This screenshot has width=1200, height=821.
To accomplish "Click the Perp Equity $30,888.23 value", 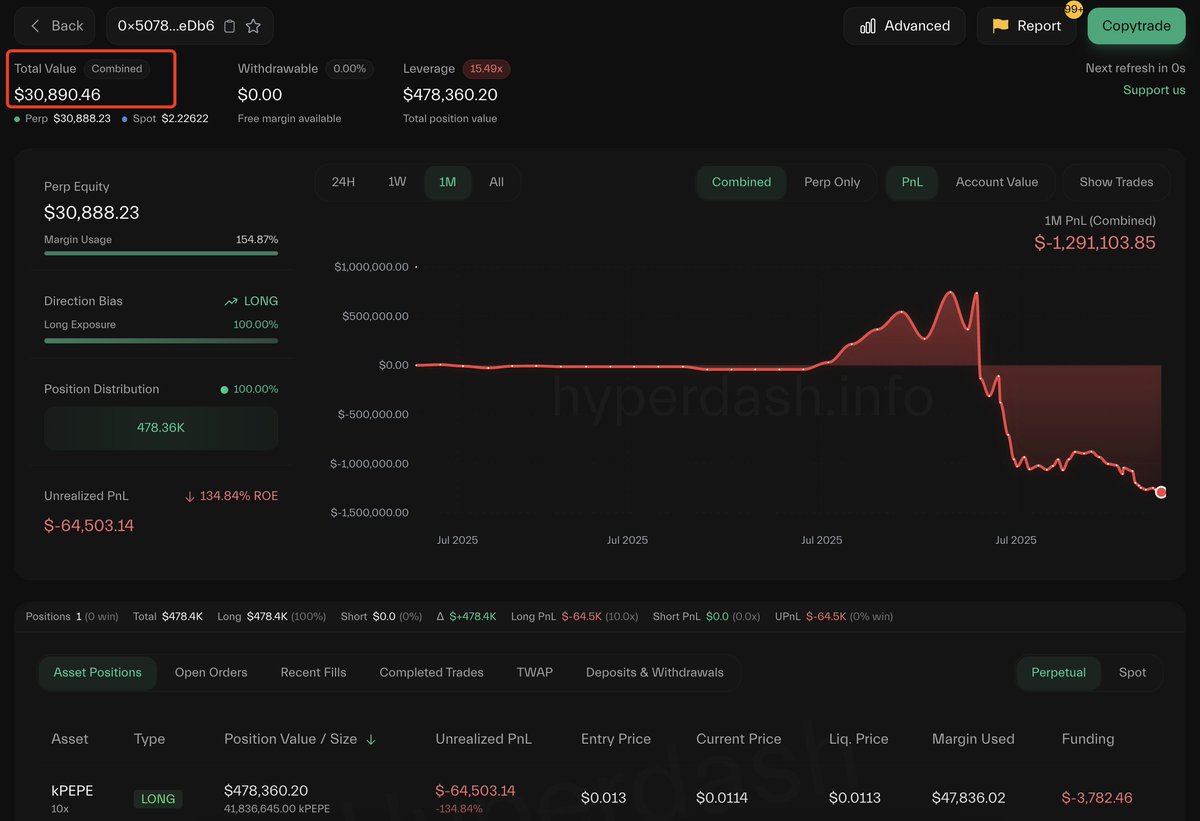I will click(x=92, y=213).
